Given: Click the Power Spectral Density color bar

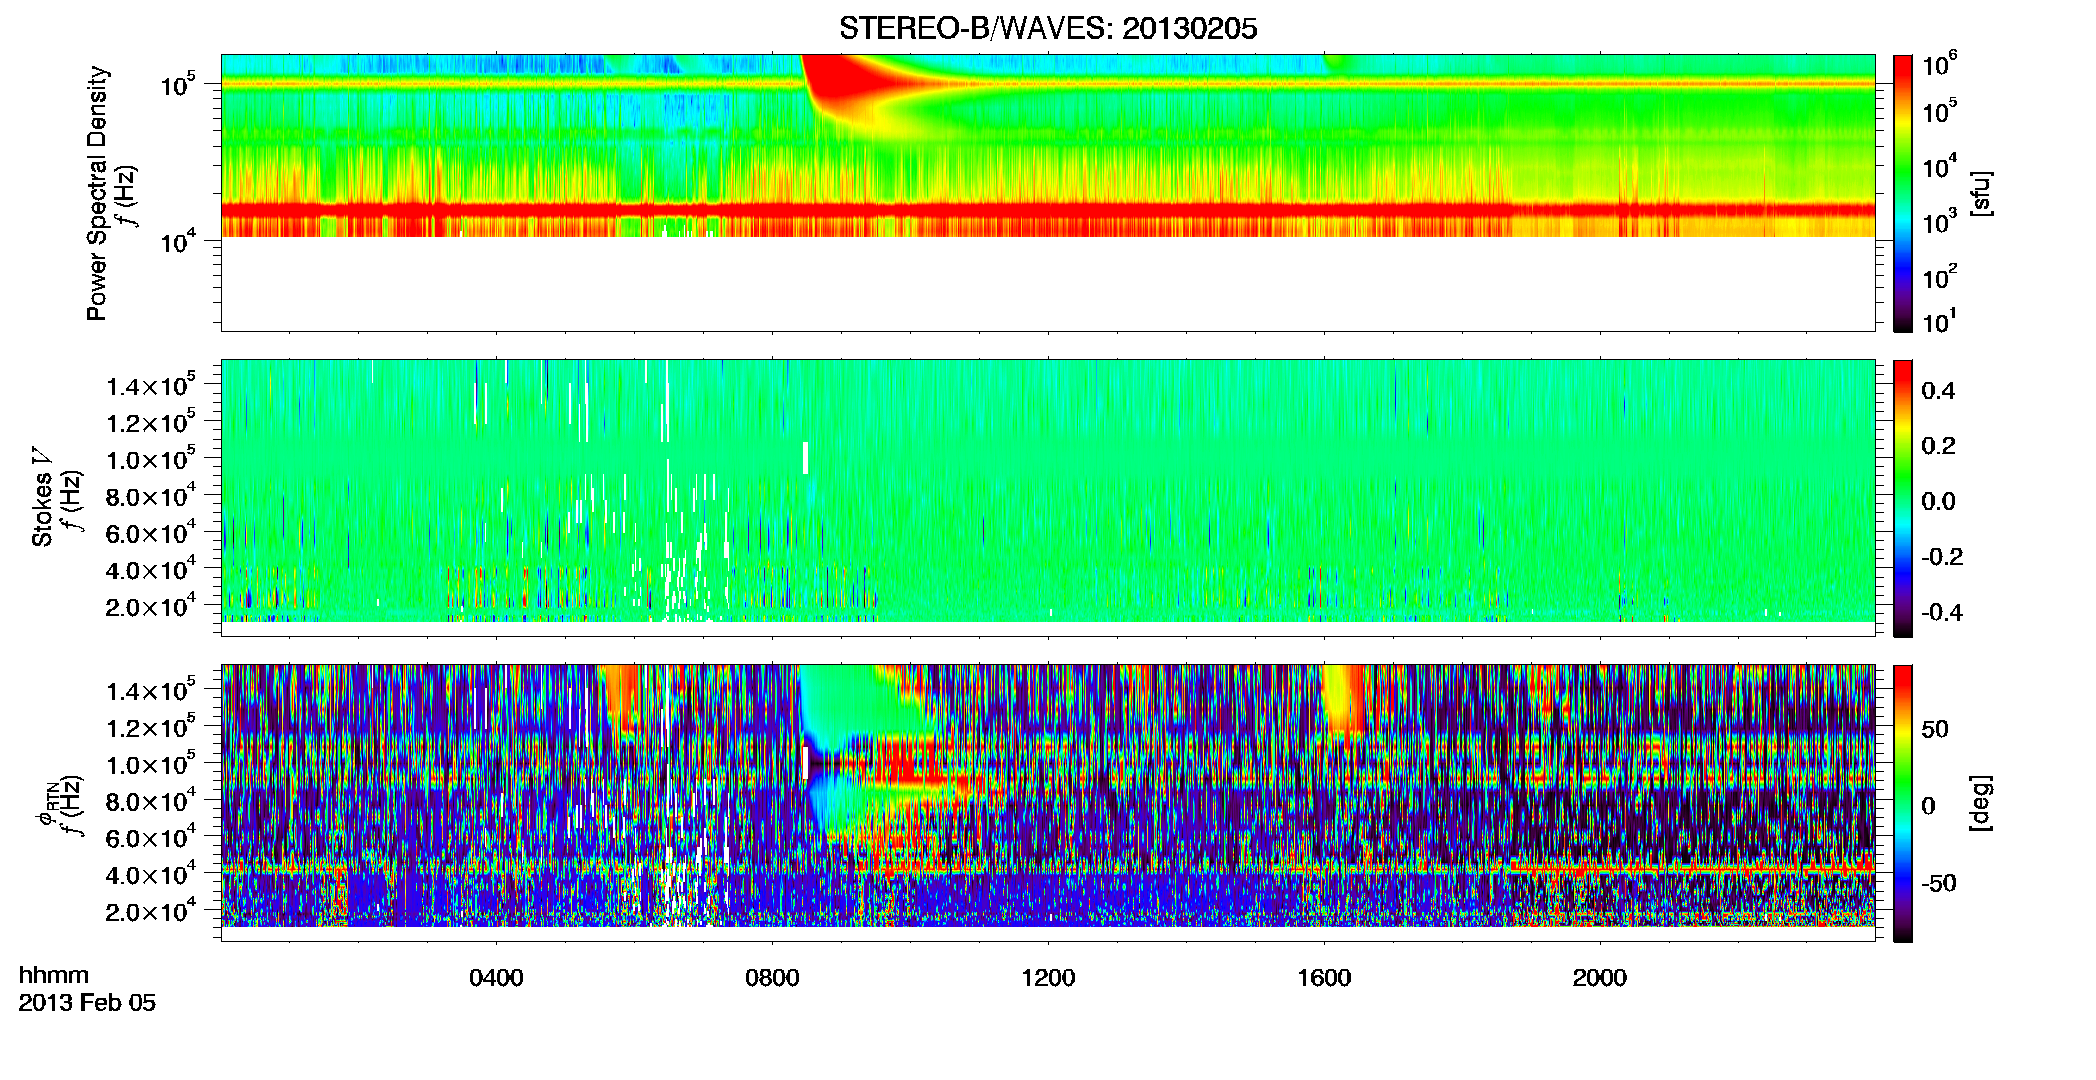Looking at the screenshot, I should [1903, 193].
